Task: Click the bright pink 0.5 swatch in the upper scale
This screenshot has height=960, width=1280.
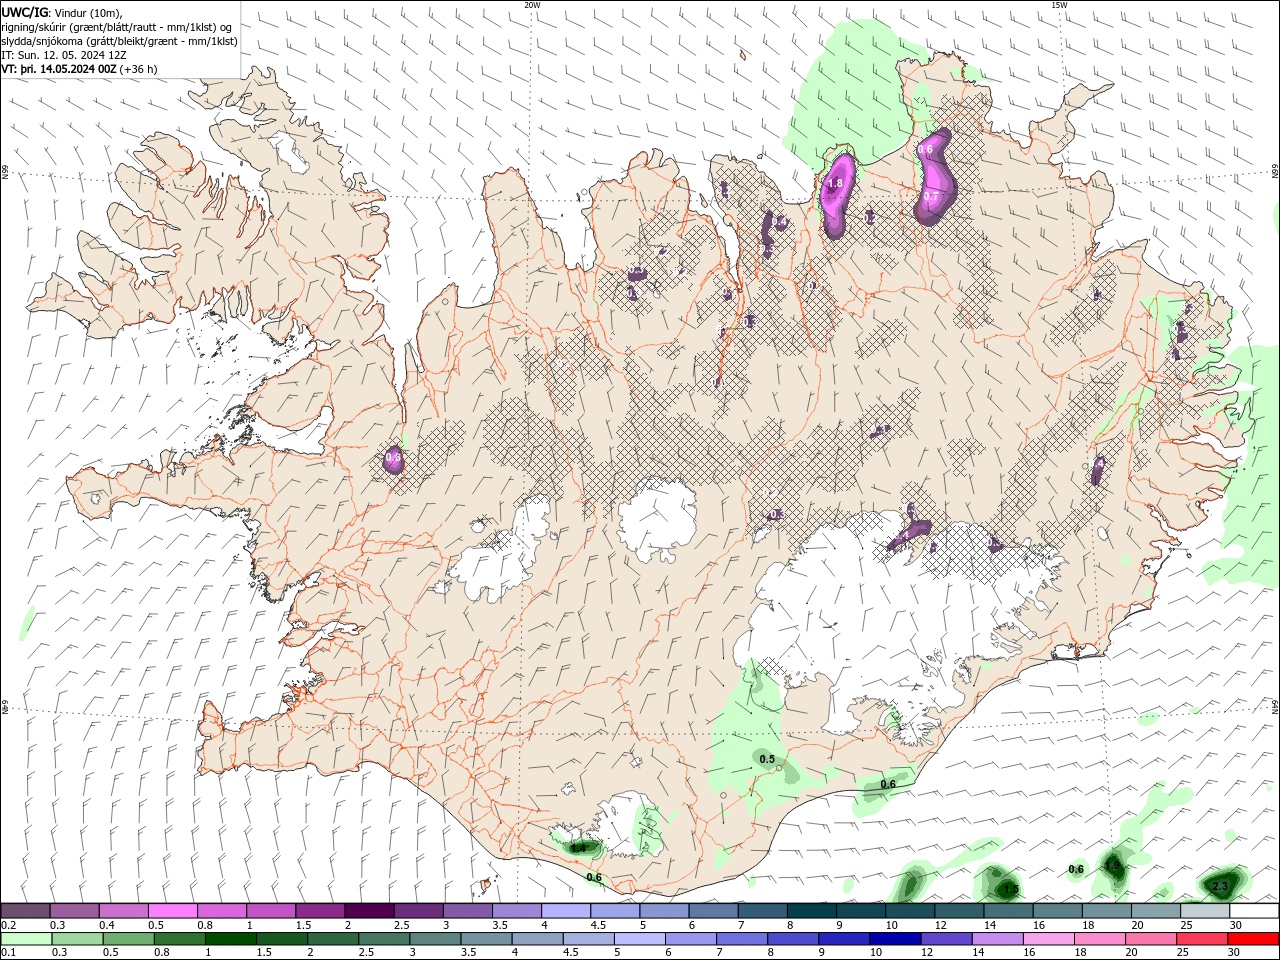Action: (x=173, y=911)
